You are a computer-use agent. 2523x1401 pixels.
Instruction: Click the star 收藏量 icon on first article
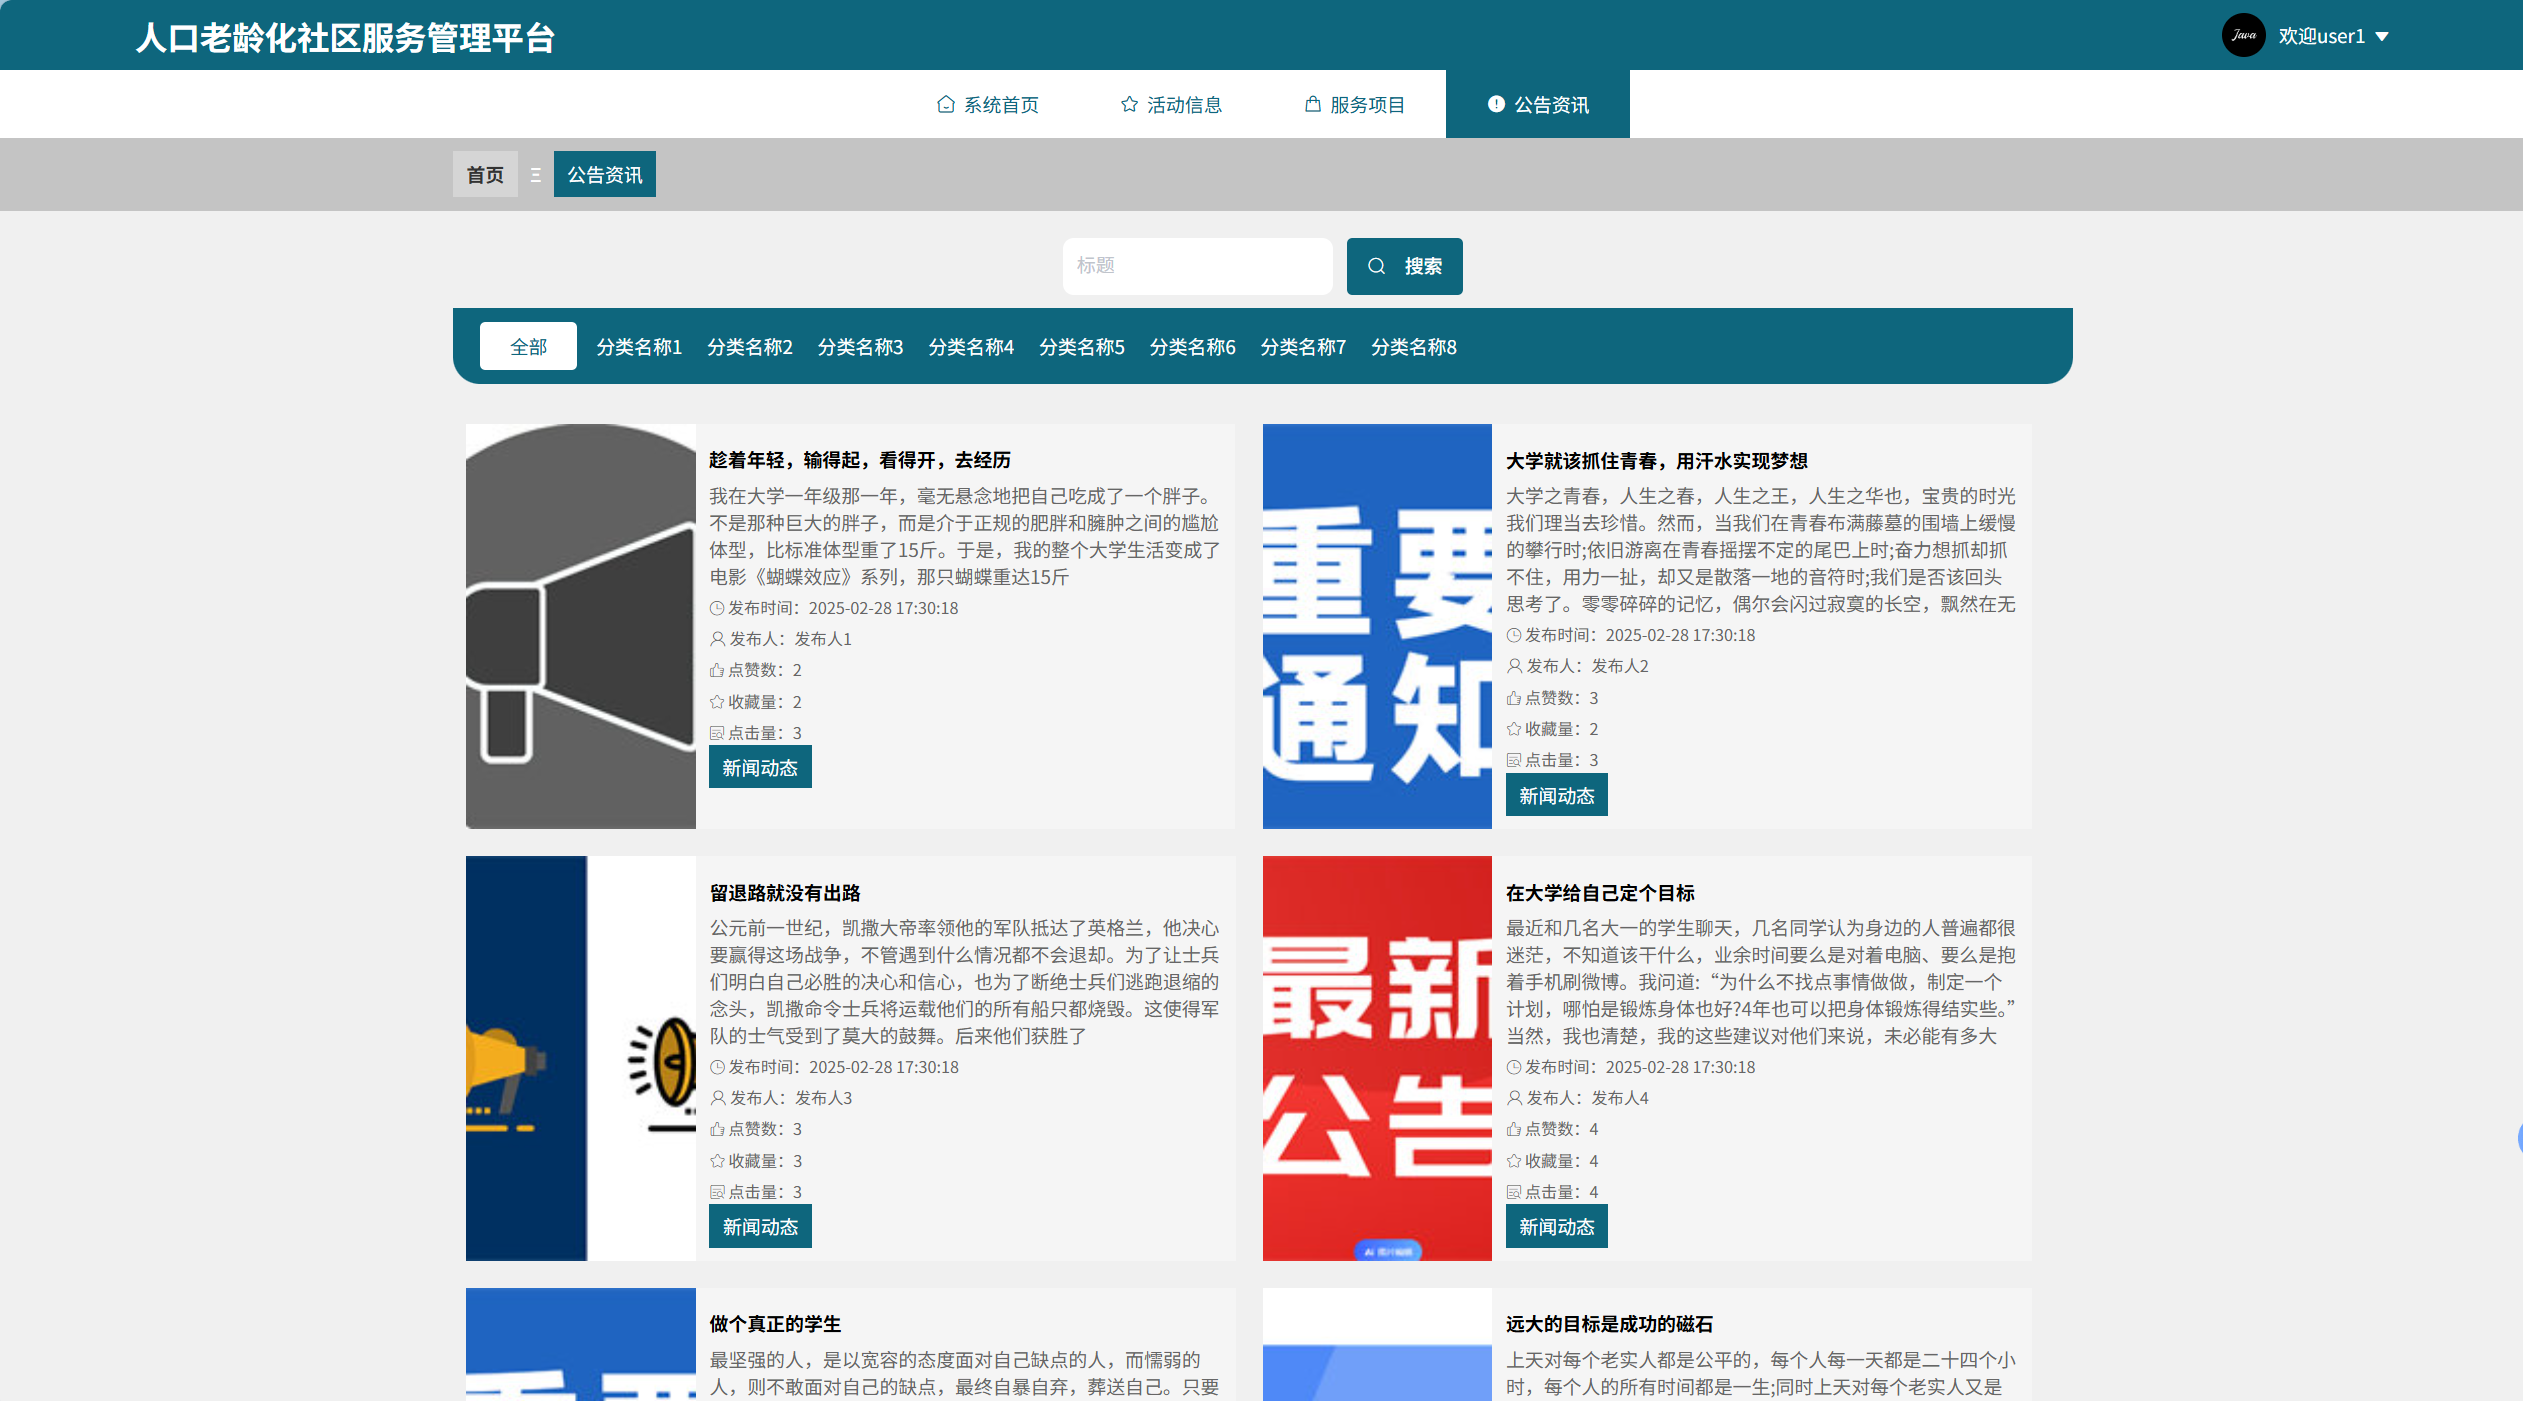717,702
